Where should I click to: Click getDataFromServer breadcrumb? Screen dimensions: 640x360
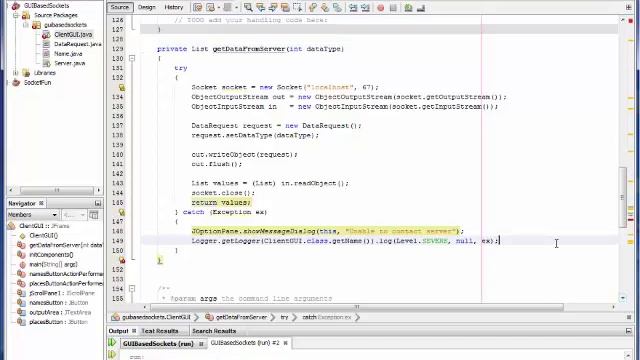point(241,317)
